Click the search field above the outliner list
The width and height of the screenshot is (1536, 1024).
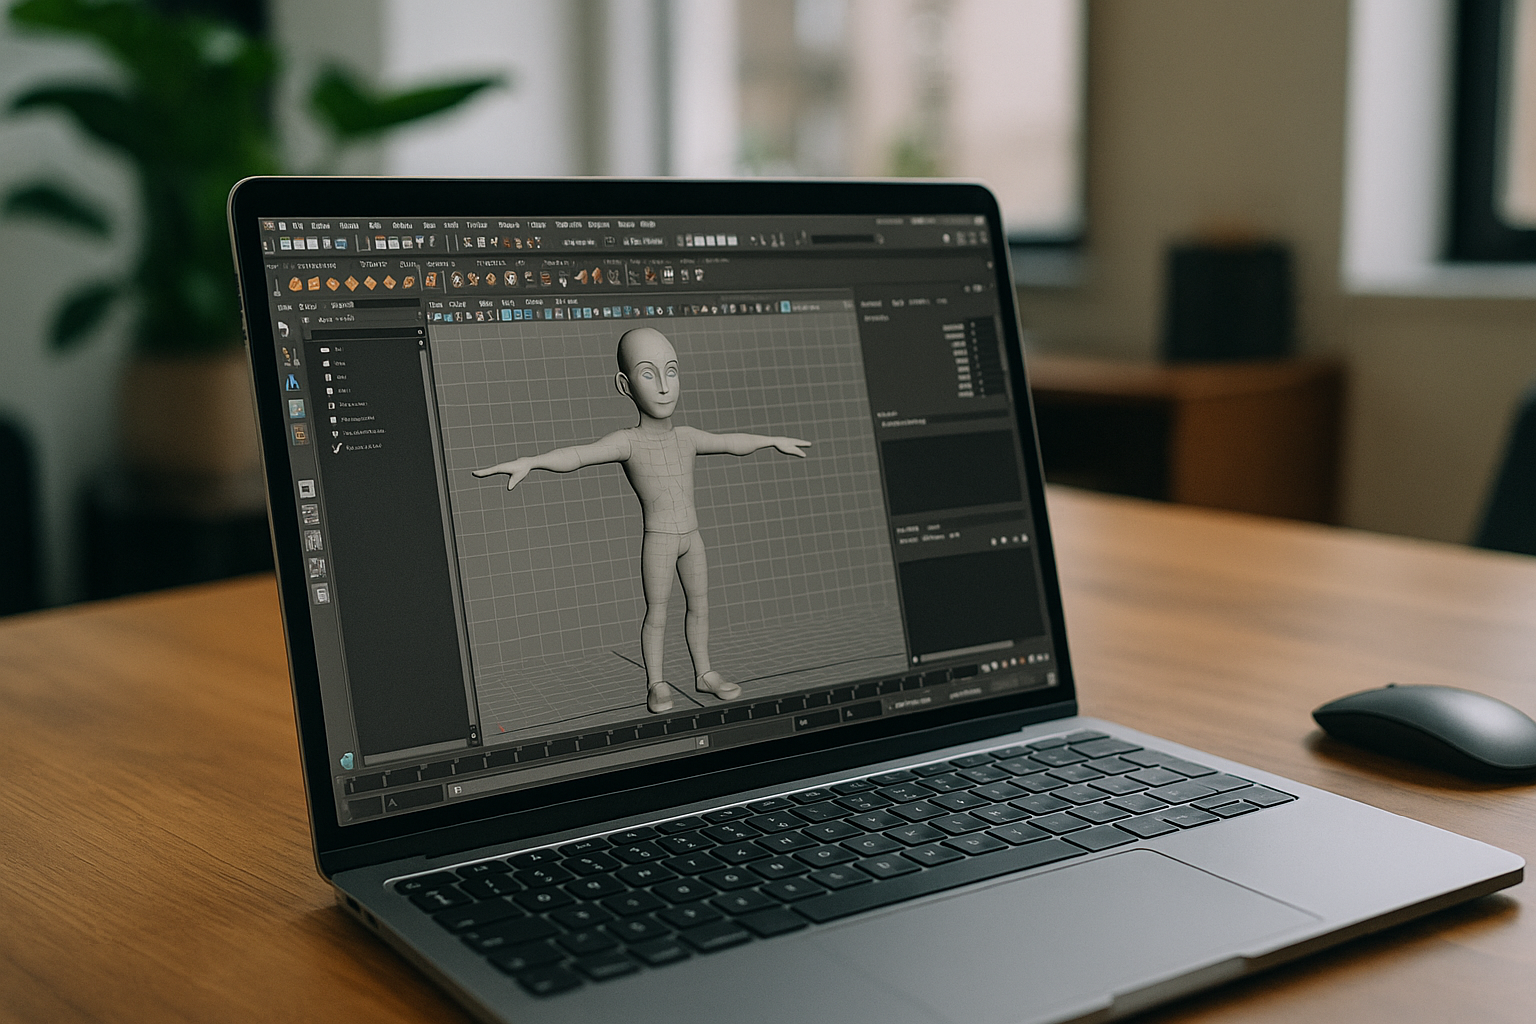(367, 333)
